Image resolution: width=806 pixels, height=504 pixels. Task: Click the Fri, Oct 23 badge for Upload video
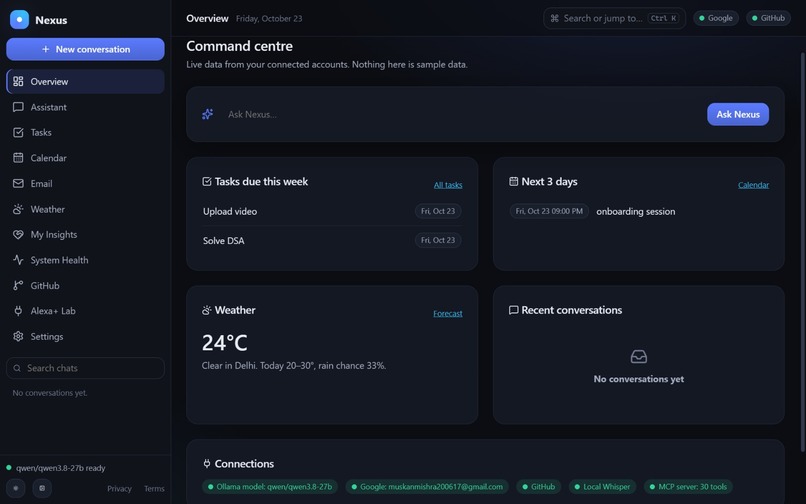point(438,211)
